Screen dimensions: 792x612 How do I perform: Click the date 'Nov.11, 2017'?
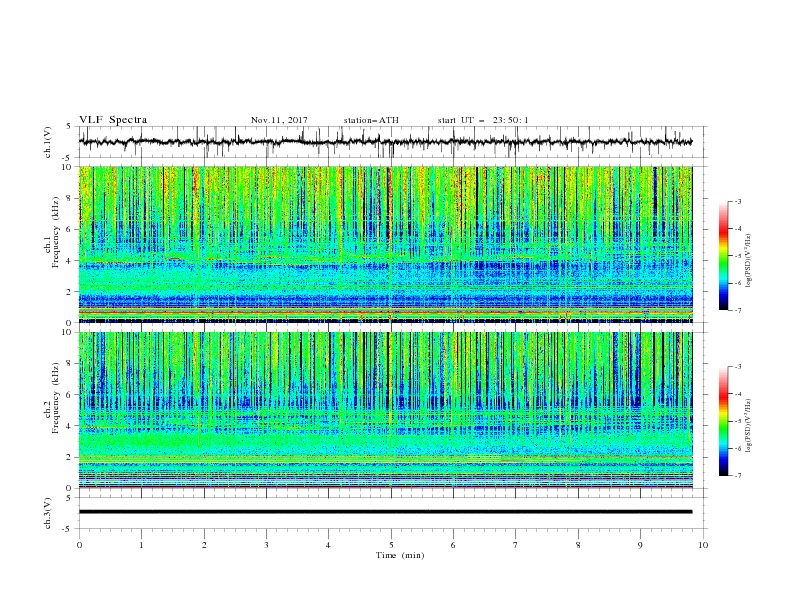(279, 120)
